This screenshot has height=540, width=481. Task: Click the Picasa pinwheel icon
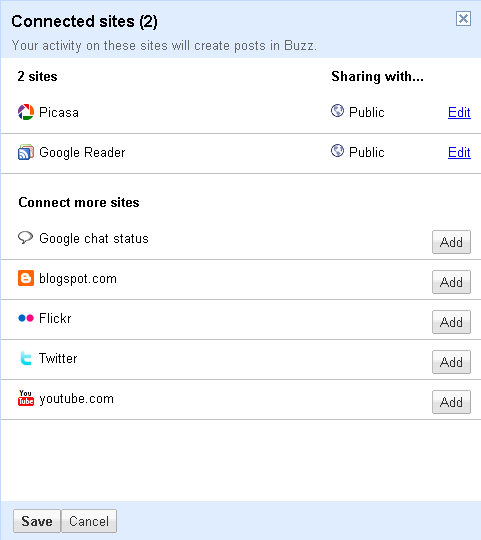[26, 112]
